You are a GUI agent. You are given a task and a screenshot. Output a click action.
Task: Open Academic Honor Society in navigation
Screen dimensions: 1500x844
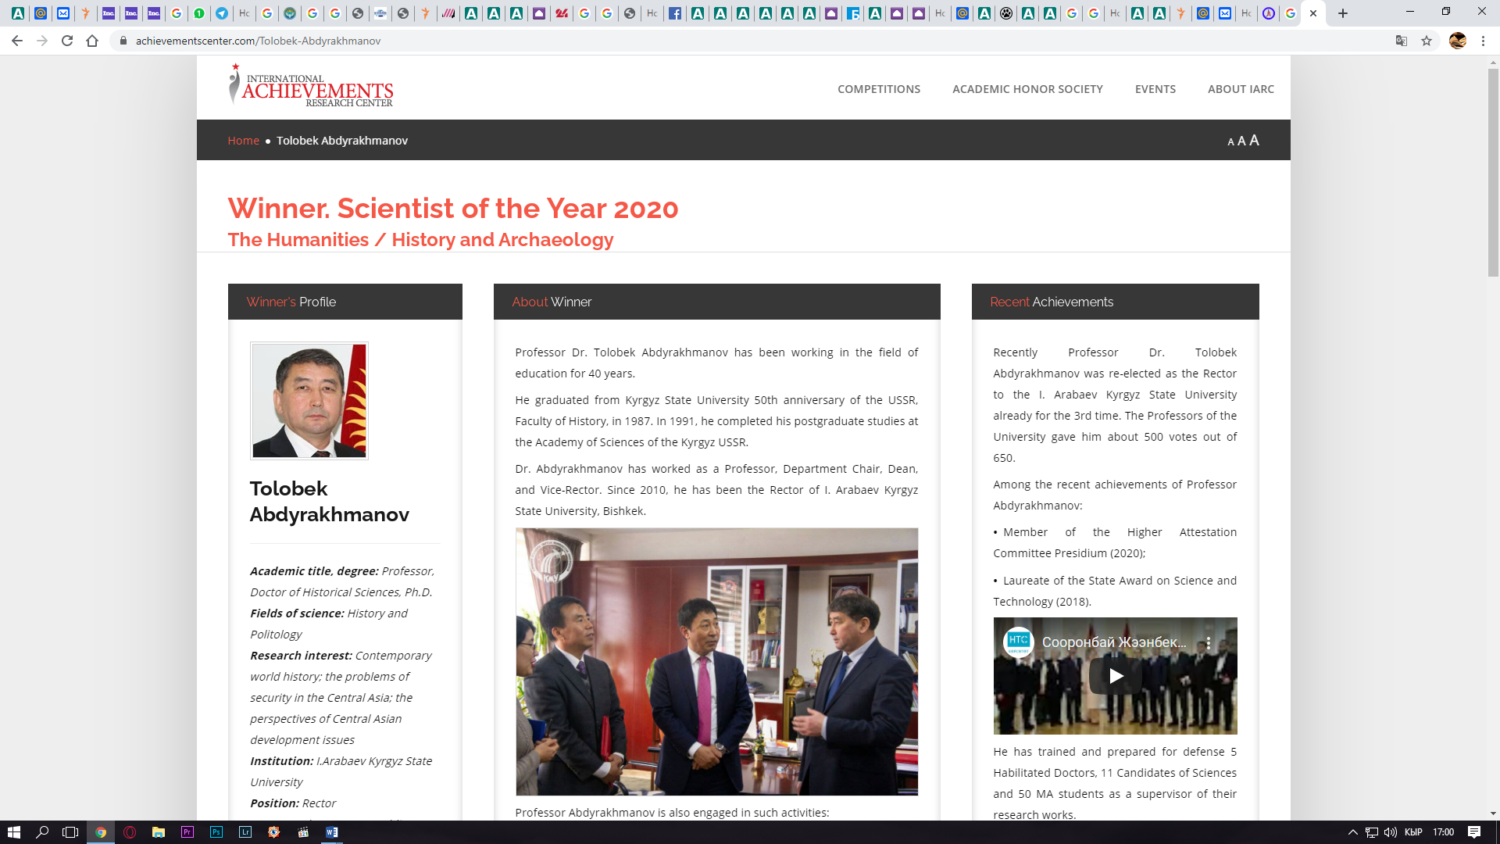point(1027,89)
